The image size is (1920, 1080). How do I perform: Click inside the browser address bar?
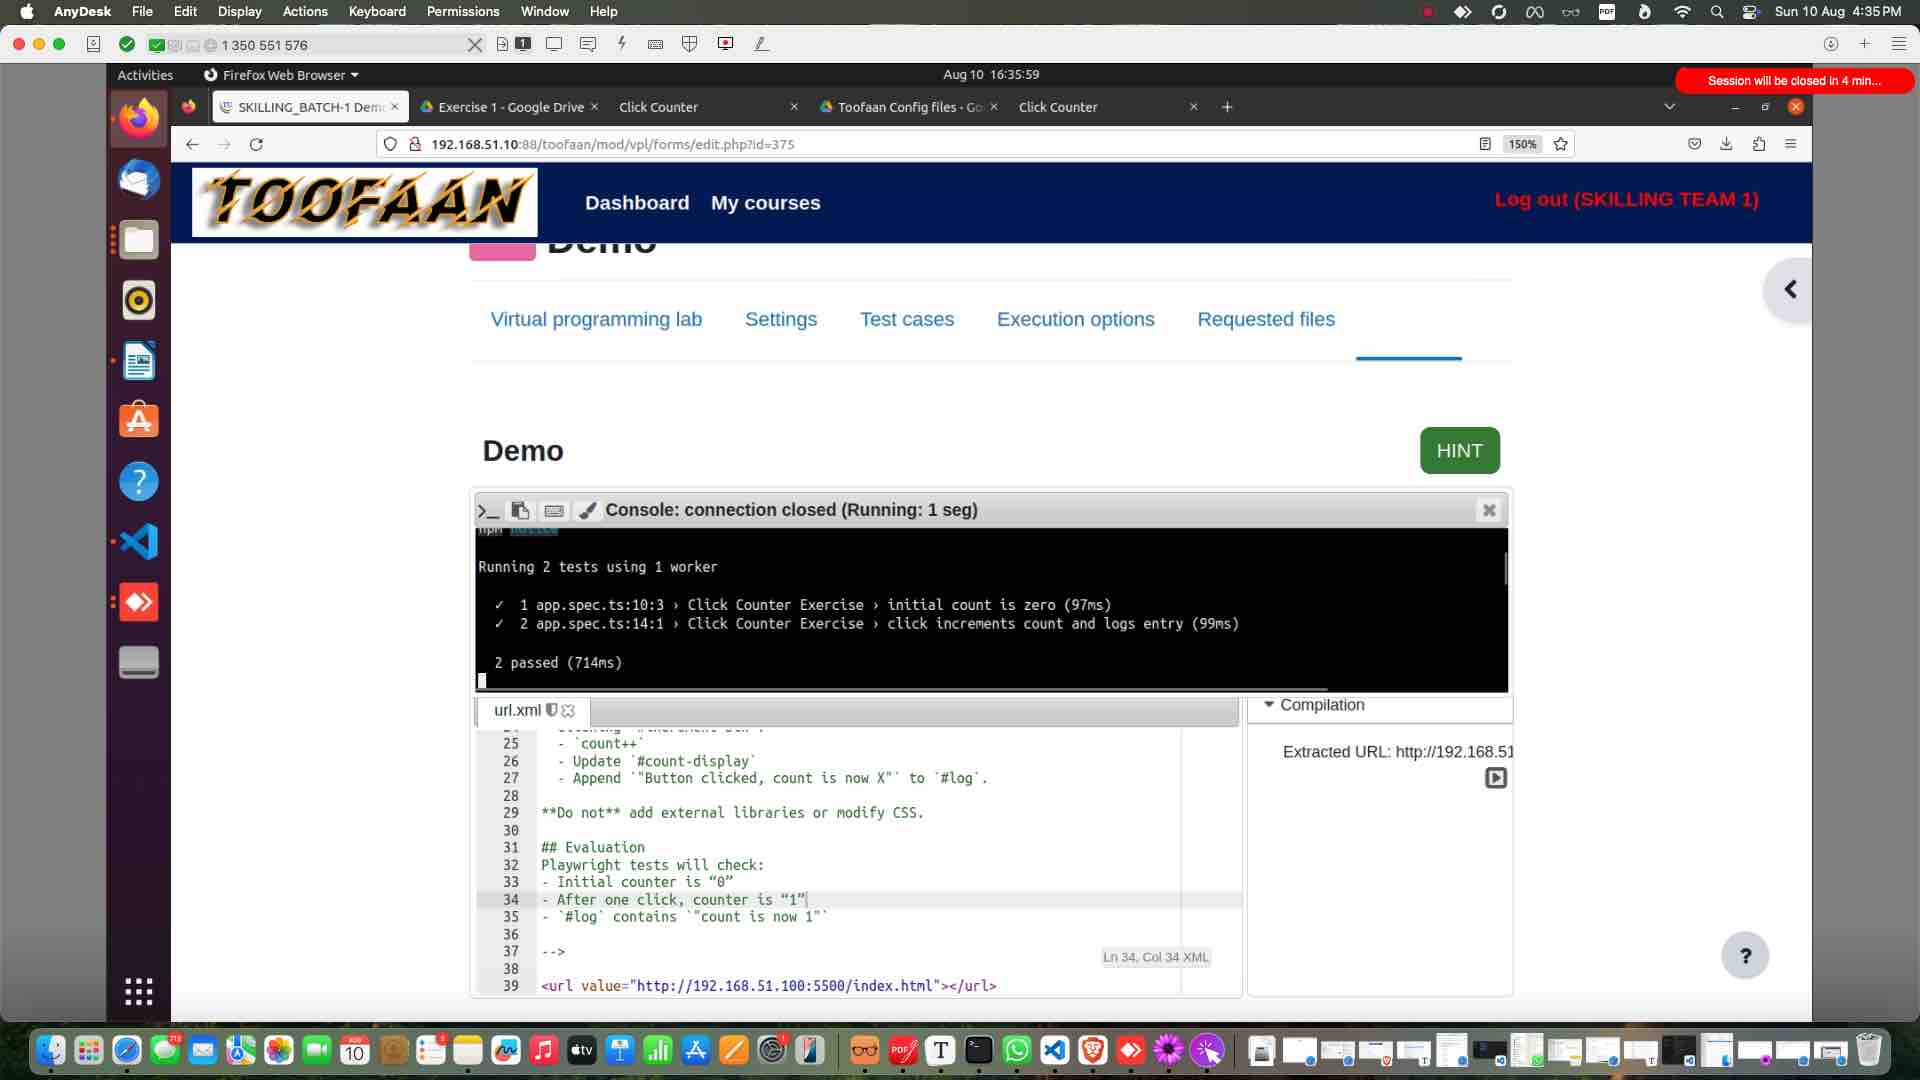pyautogui.click(x=900, y=144)
